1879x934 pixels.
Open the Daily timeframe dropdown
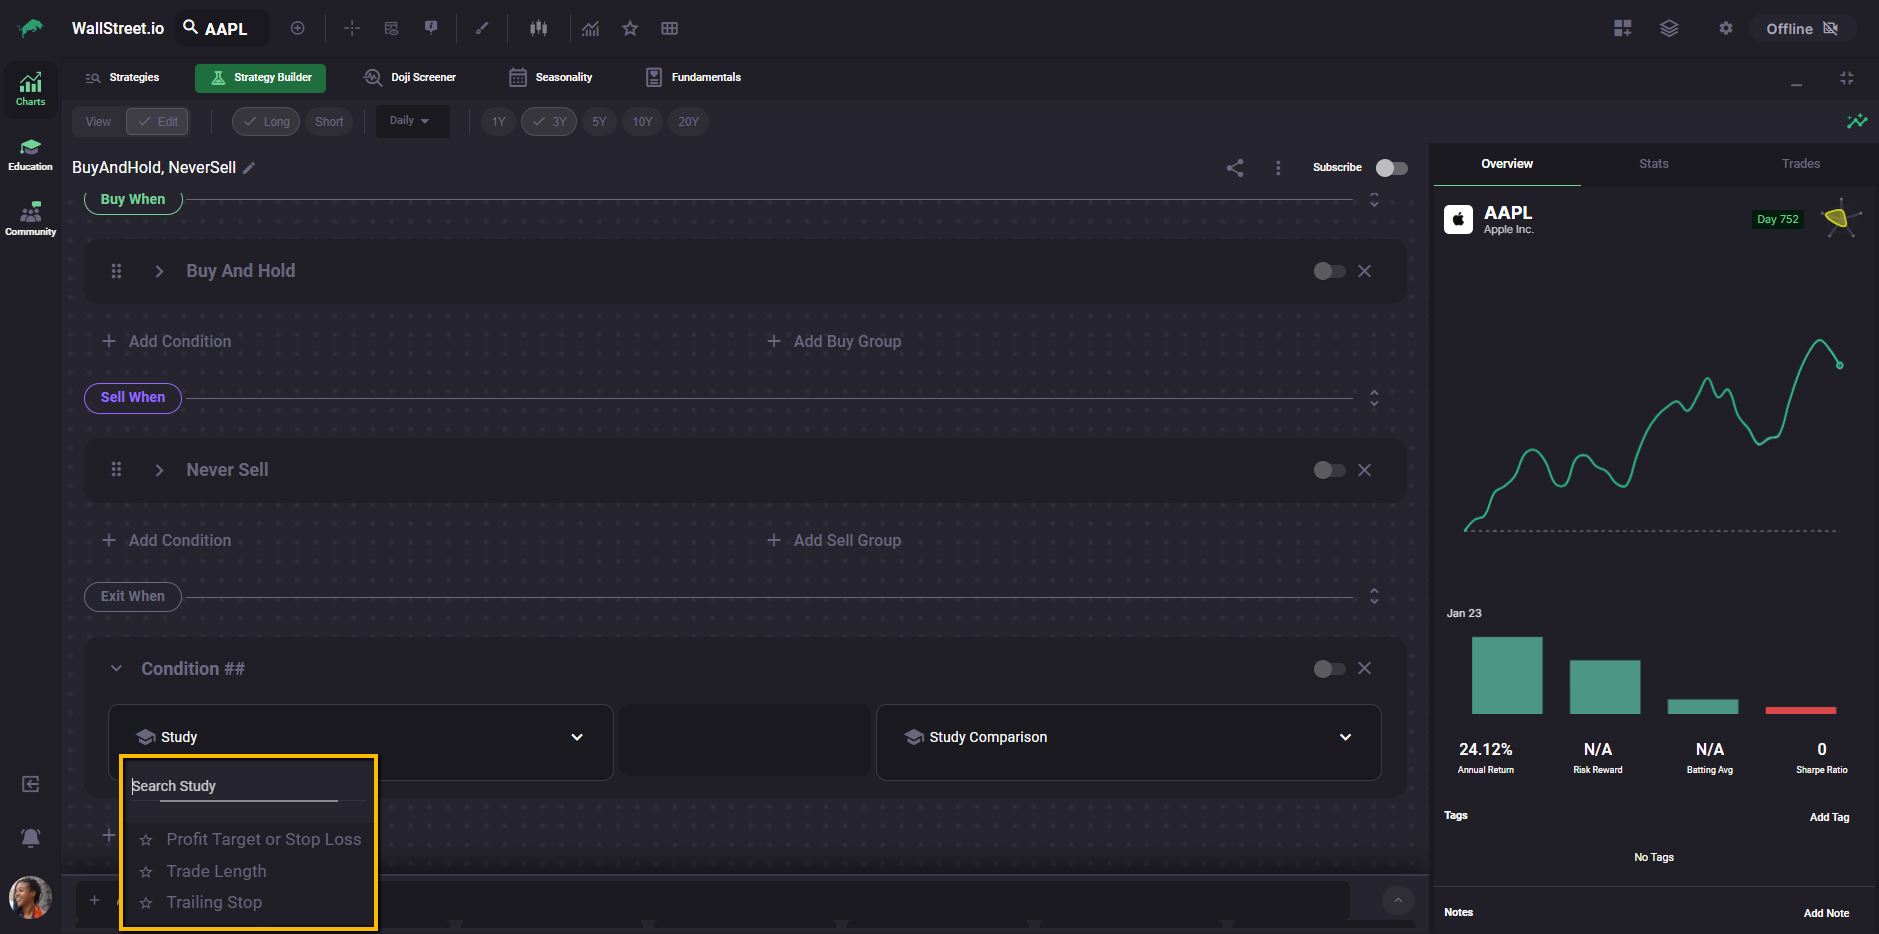410,121
